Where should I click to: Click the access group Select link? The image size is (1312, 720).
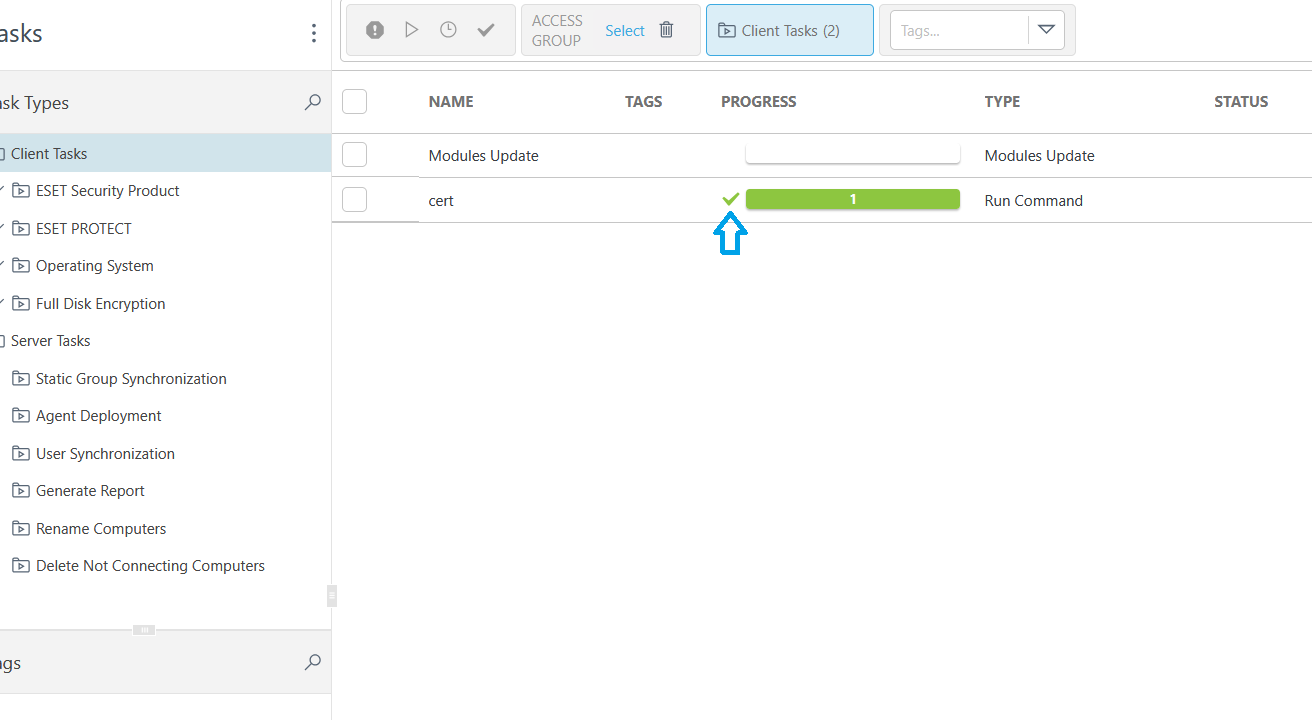625,31
